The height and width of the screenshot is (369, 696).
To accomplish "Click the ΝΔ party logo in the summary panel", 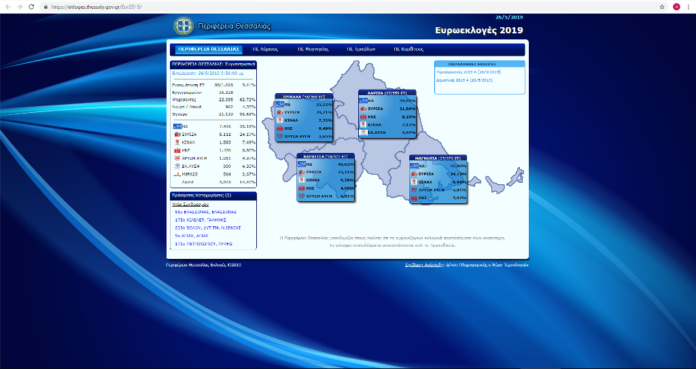I will point(177,126).
